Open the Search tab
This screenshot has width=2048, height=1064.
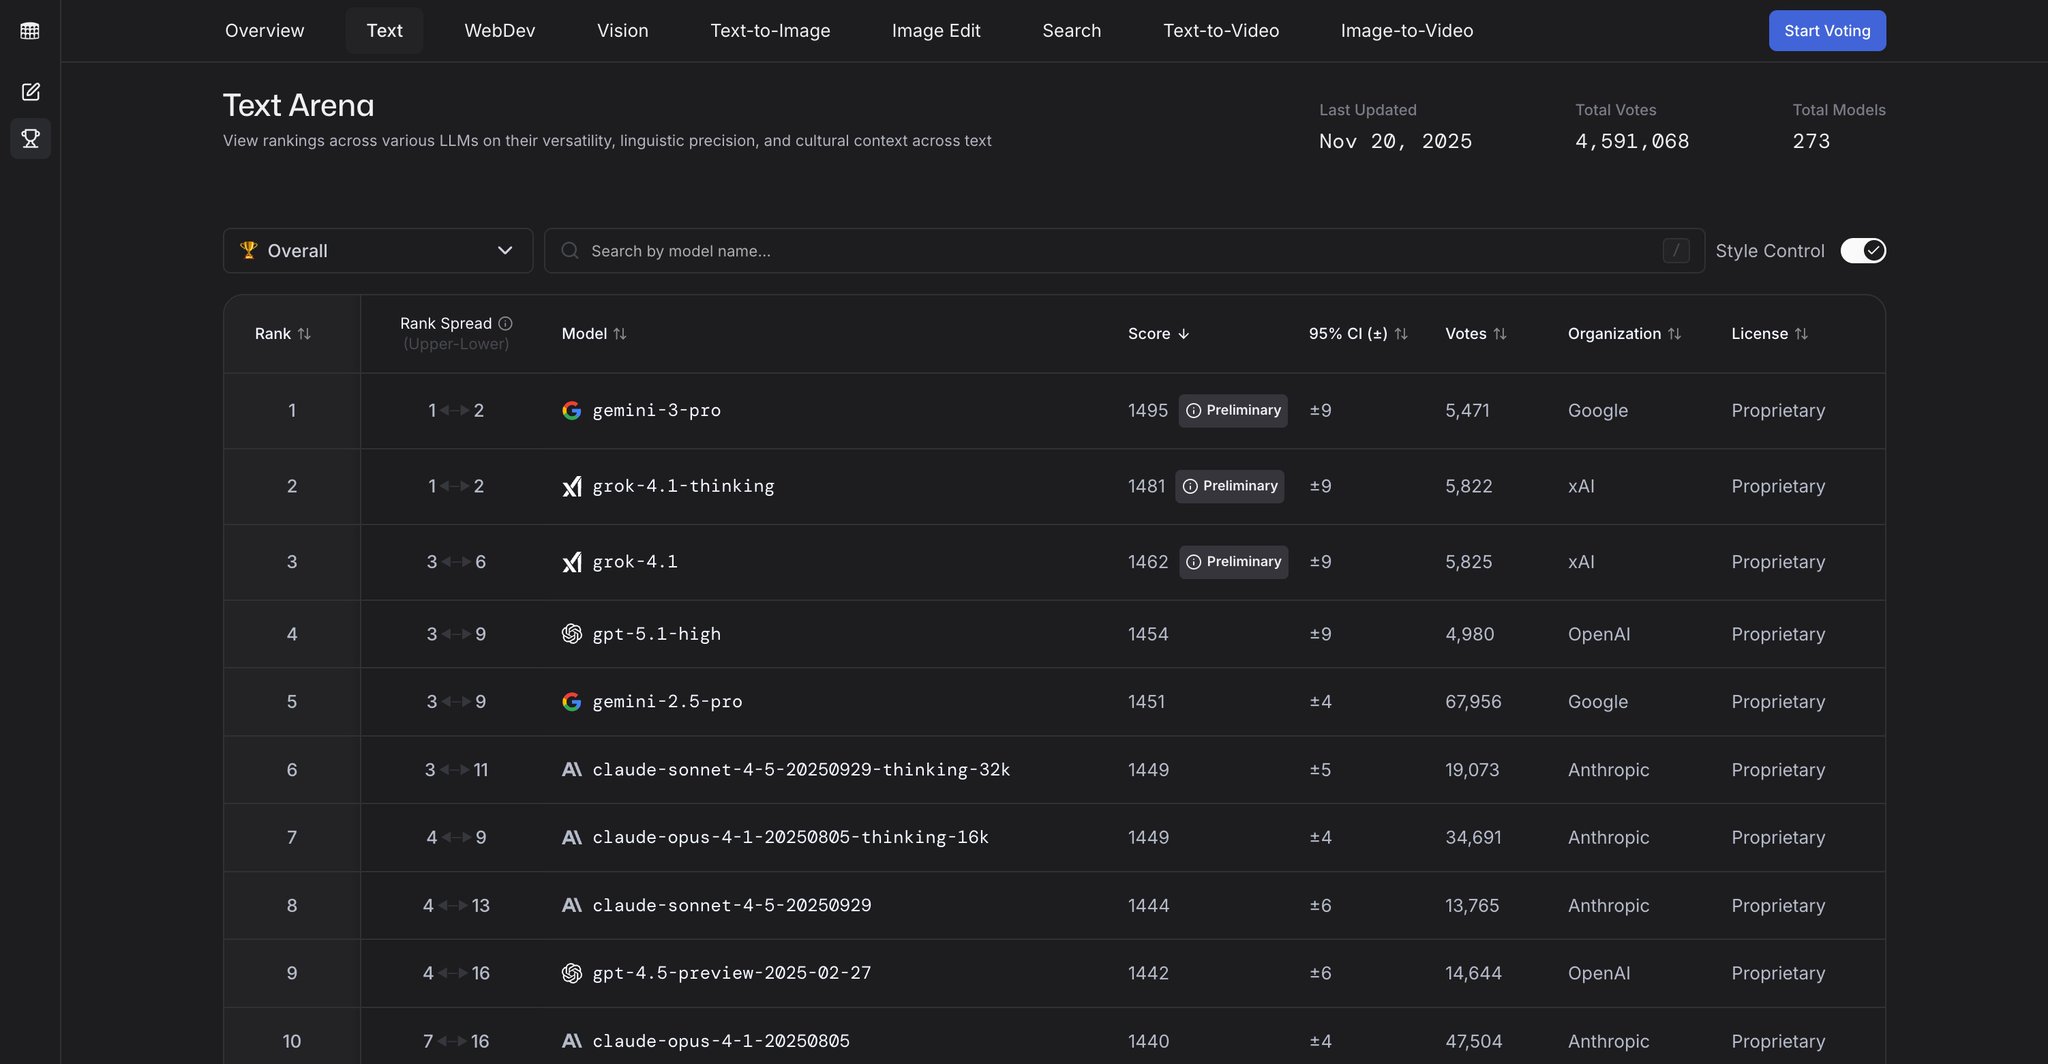pos(1072,31)
